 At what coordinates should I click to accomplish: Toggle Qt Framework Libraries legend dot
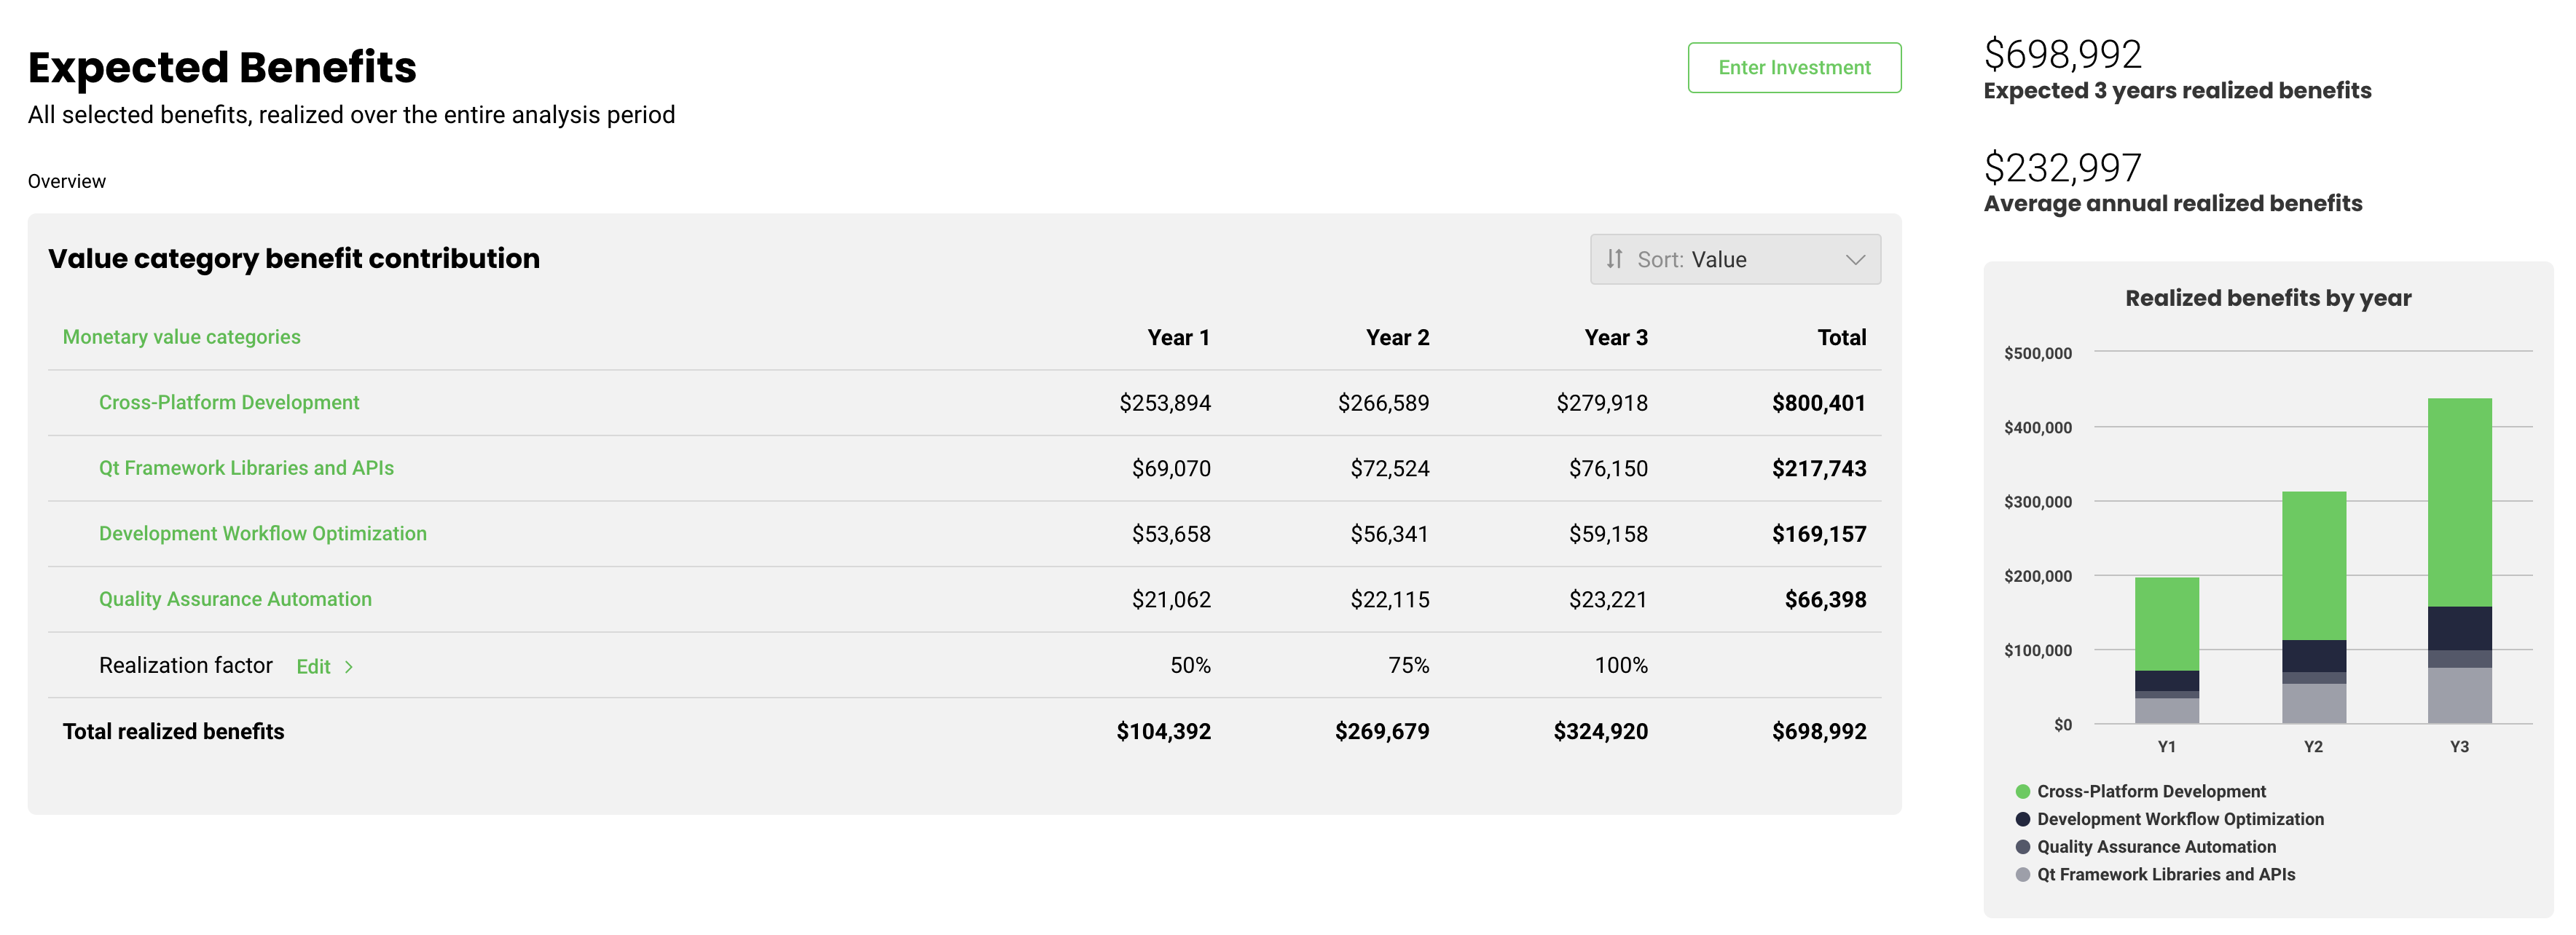[x=2023, y=874]
